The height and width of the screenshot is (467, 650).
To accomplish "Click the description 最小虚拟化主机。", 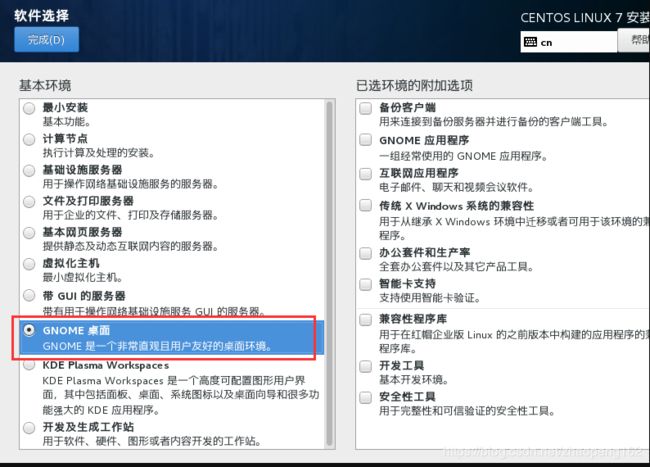I will click(x=82, y=277).
